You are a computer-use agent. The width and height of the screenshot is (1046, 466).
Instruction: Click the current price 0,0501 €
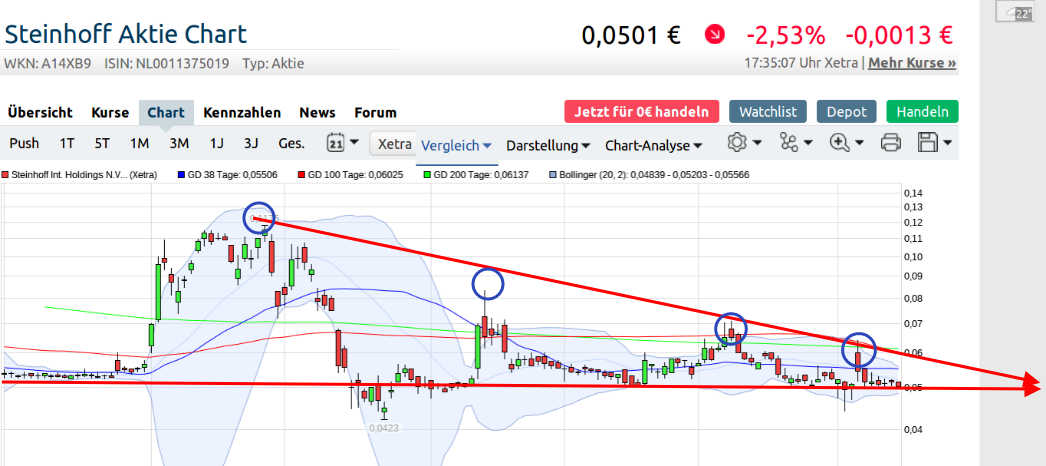pyautogui.click(x=631, y=35)
